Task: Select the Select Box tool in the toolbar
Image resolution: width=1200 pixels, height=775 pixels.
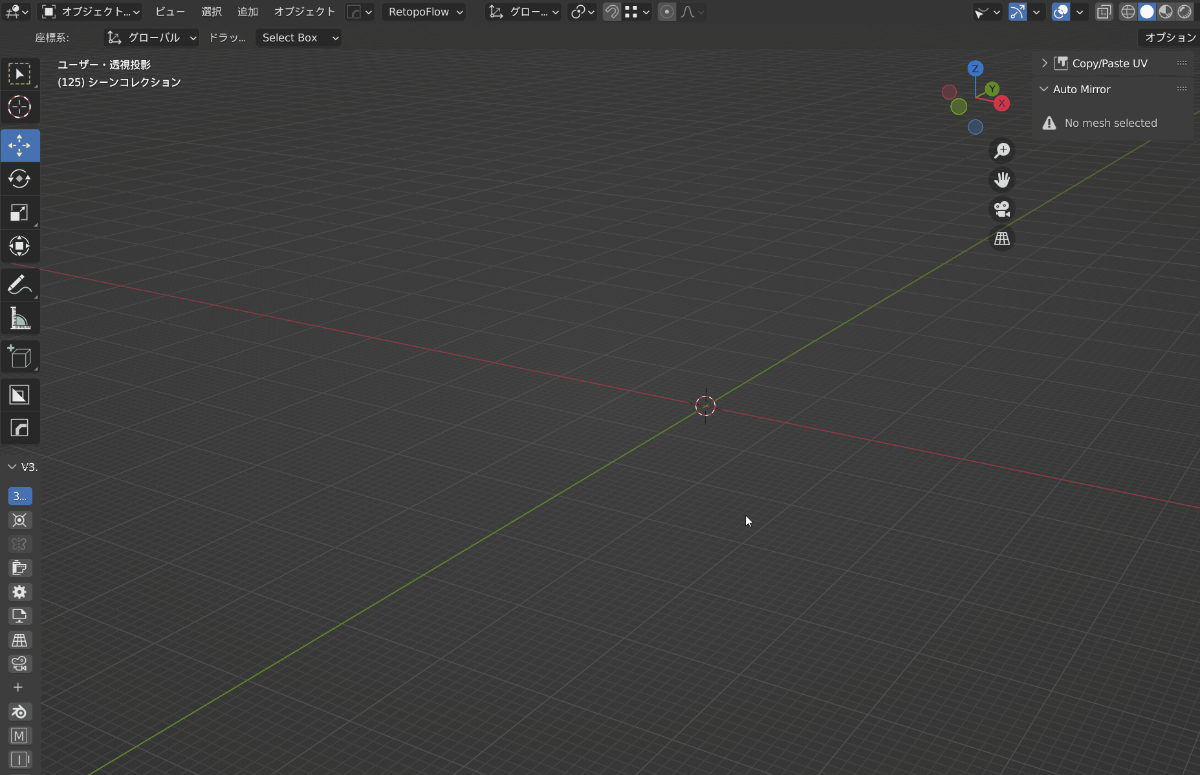Action: [x=20, y=74]
